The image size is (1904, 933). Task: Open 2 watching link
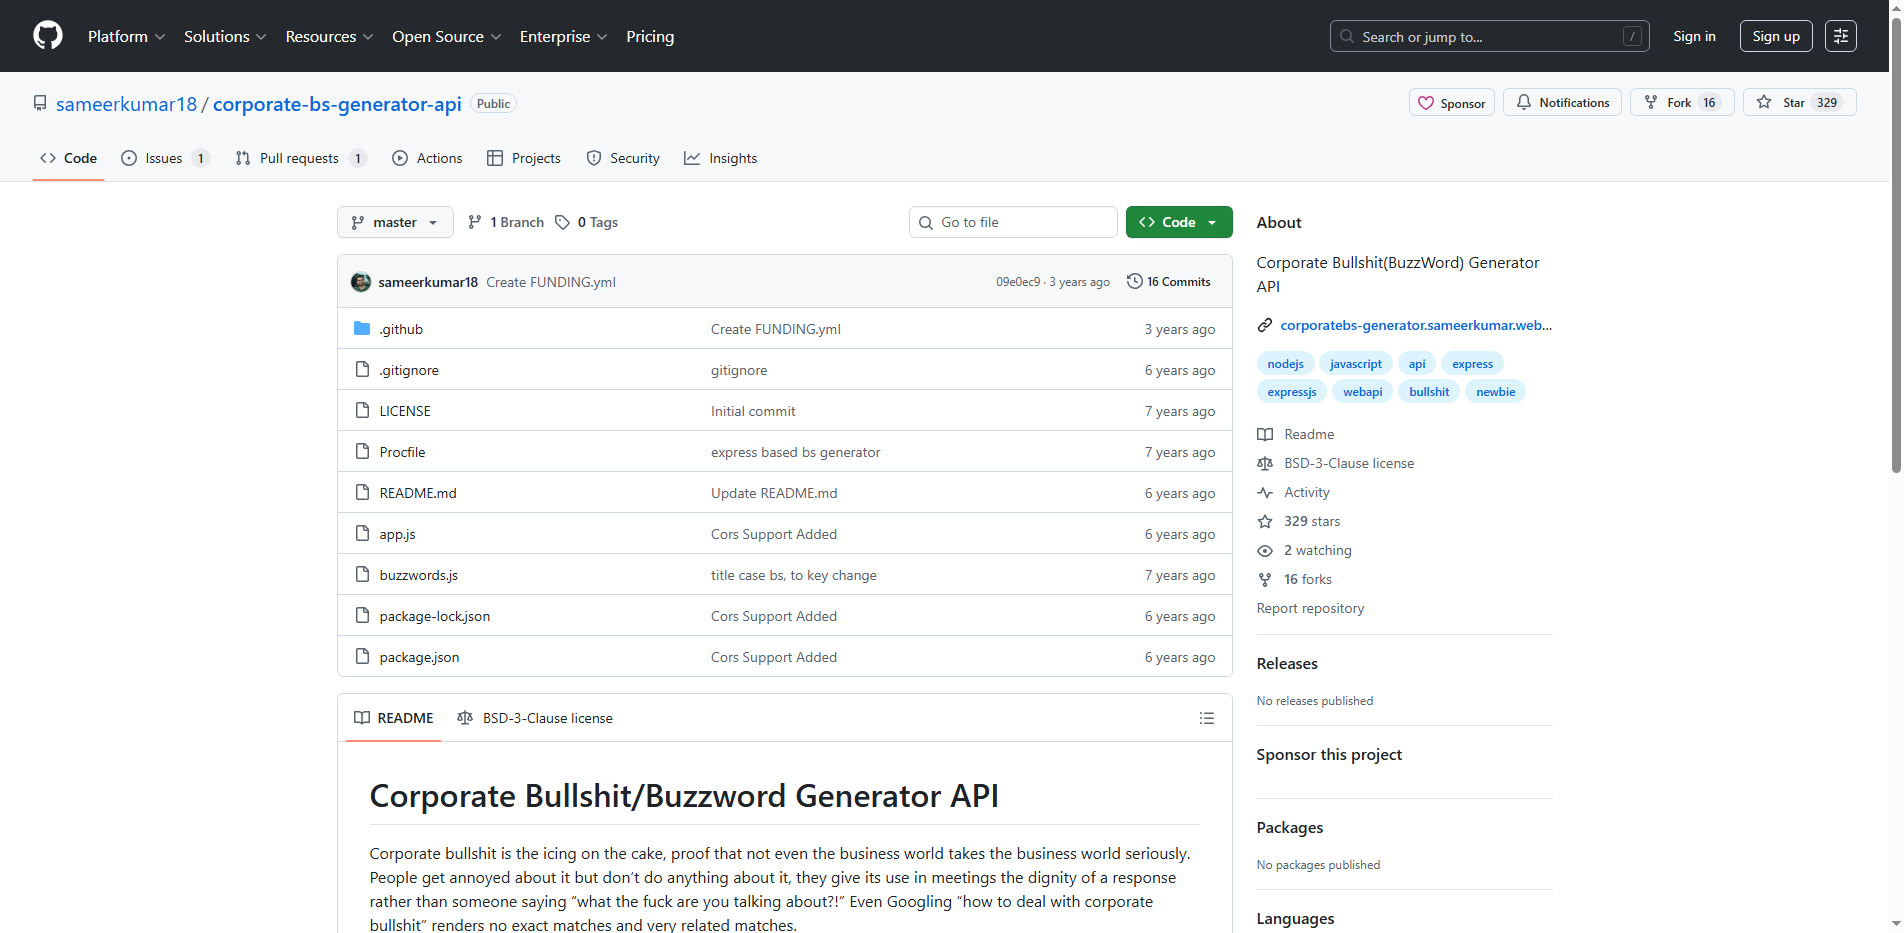click(x=1305, y=550)
